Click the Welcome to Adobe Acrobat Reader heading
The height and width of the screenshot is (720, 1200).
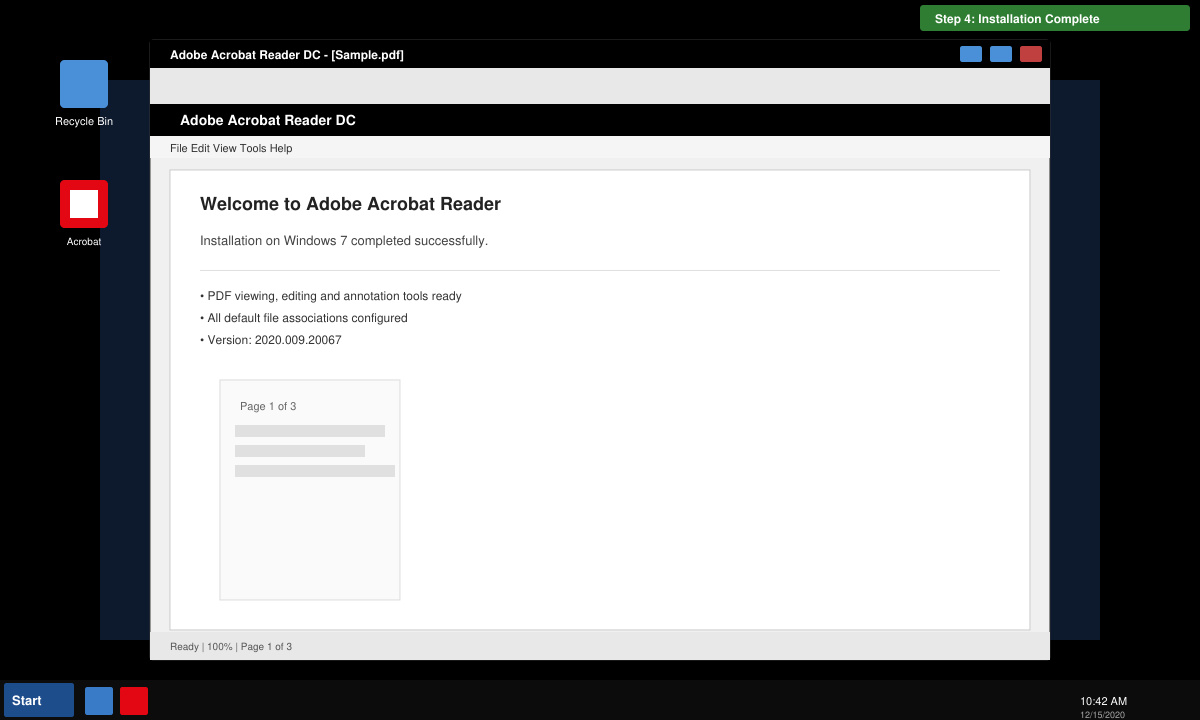350,204
